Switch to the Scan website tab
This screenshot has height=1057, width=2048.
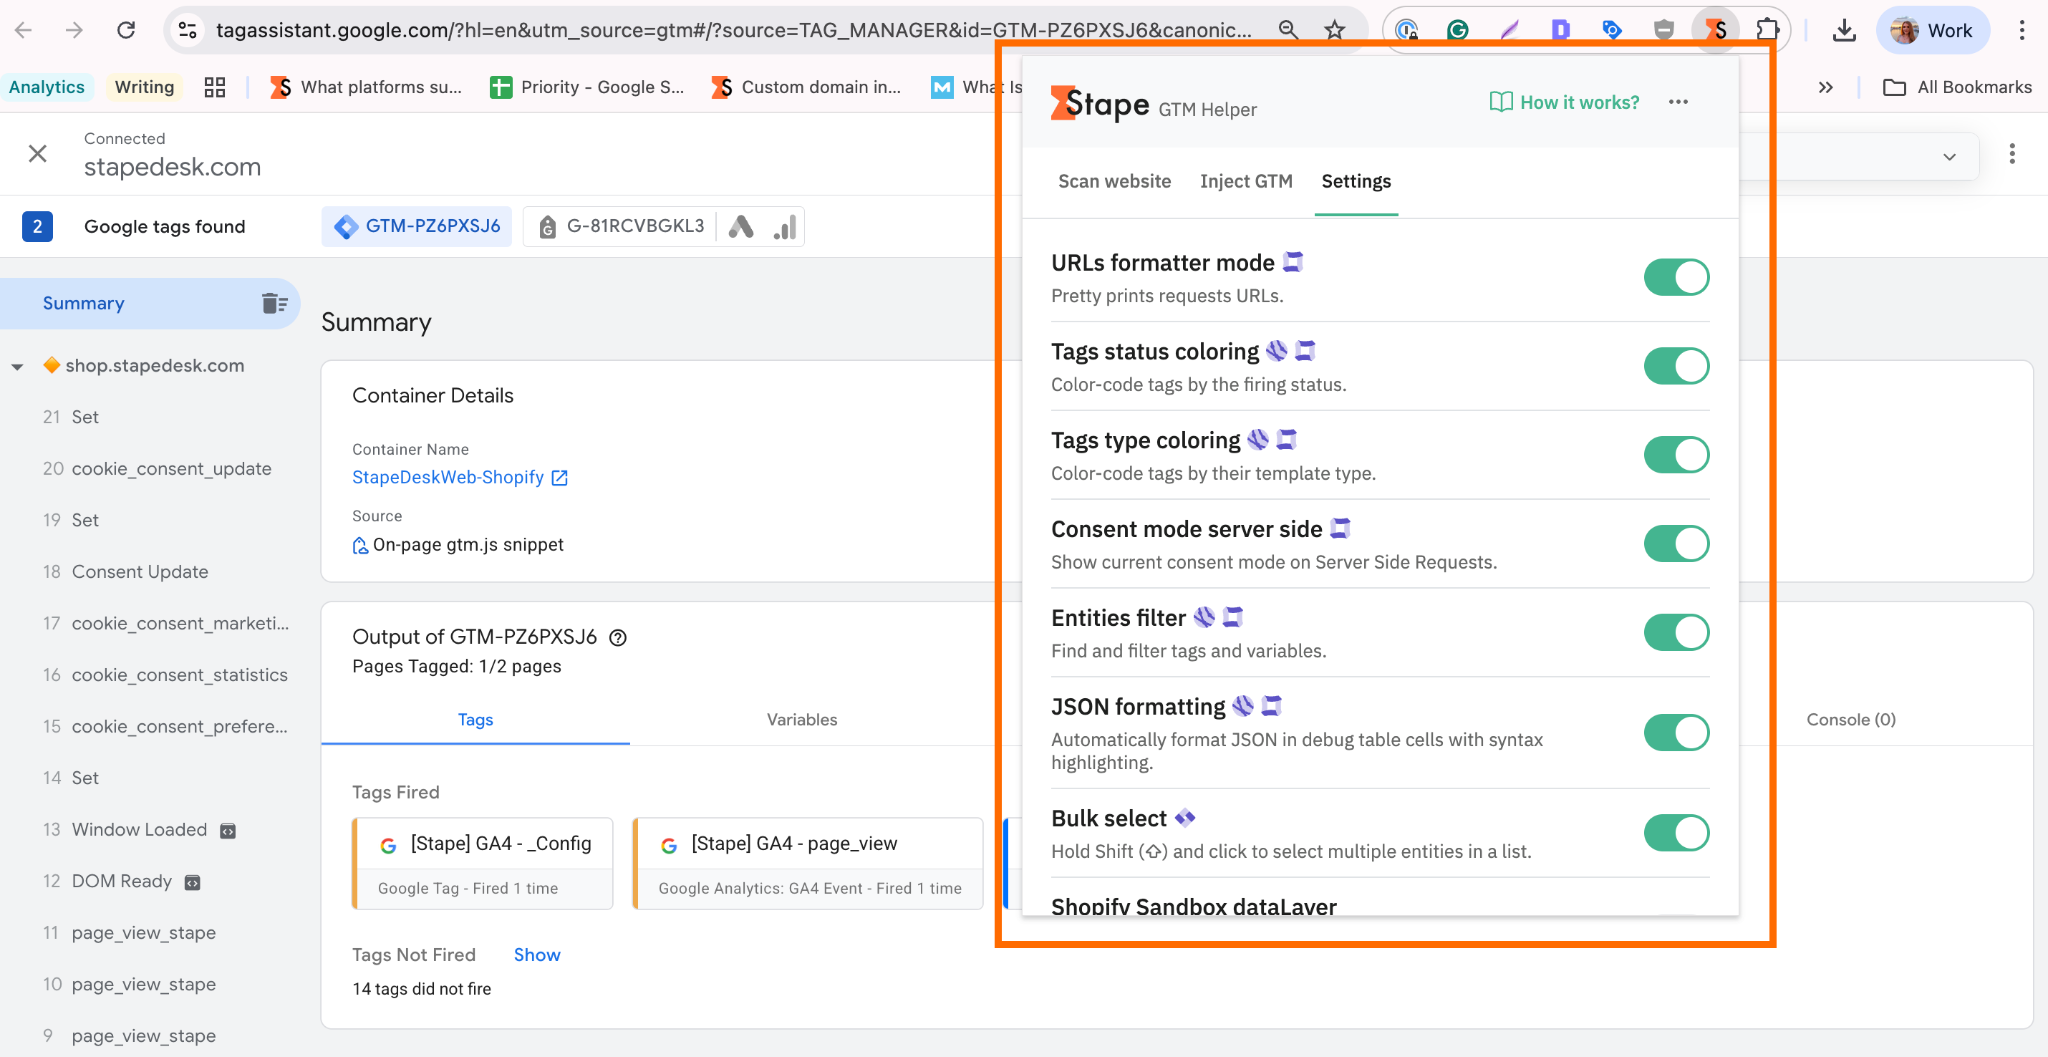click(1114, 181)
